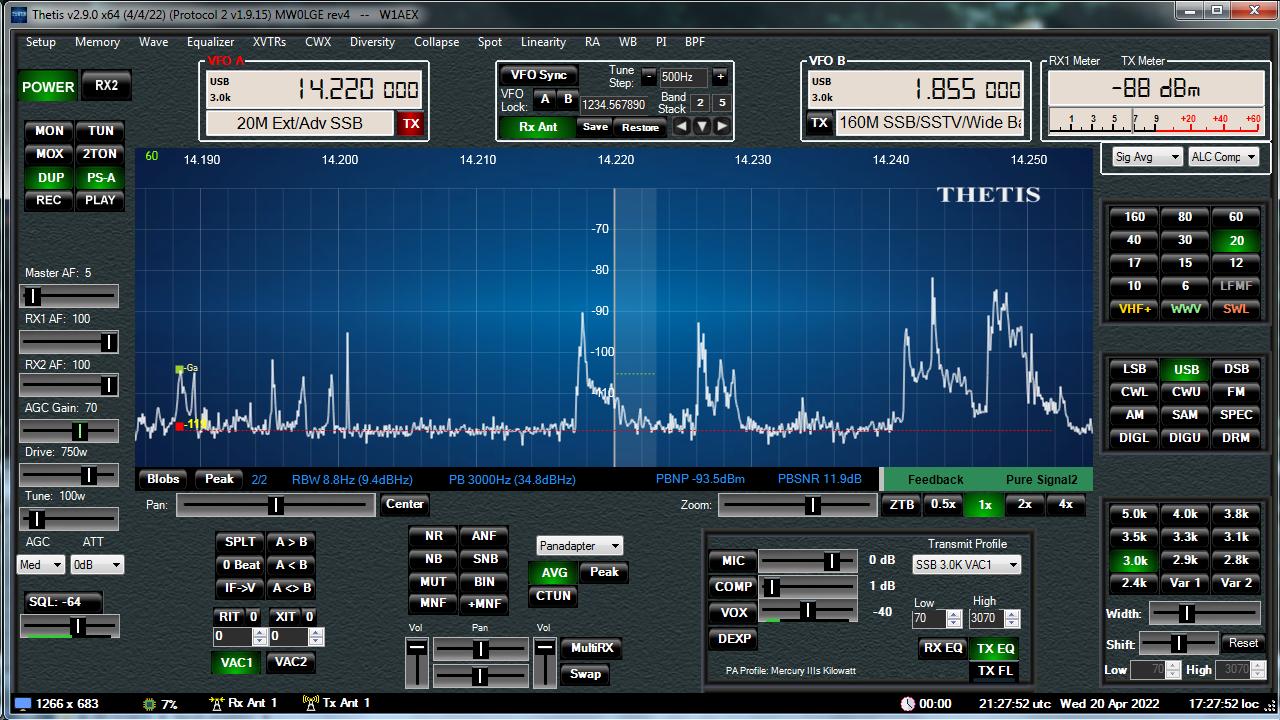This screenshot has width=1280, height=720.
Task: Increase tune step with plus button
Action: tap(719, 77)
